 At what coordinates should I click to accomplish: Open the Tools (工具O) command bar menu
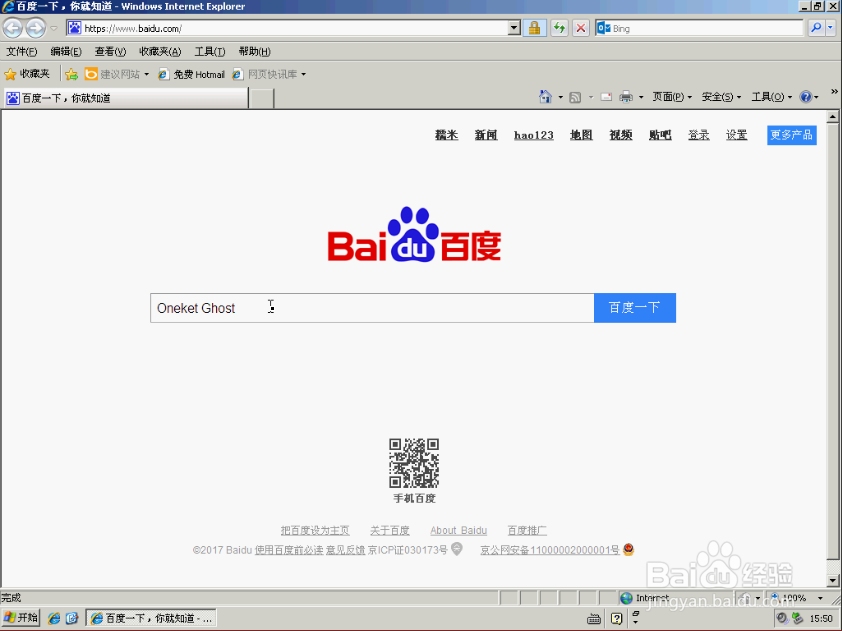771,97
